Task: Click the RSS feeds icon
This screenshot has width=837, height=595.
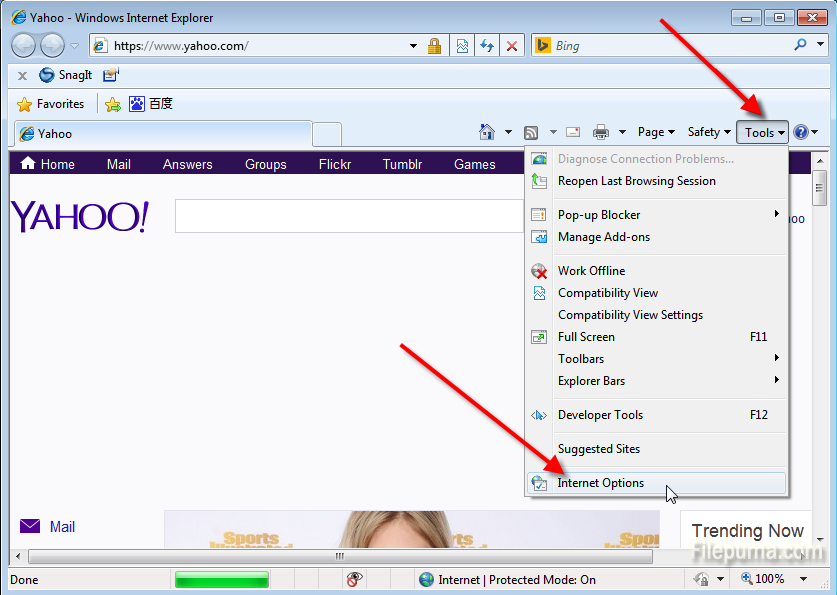Action: [531, 132]
